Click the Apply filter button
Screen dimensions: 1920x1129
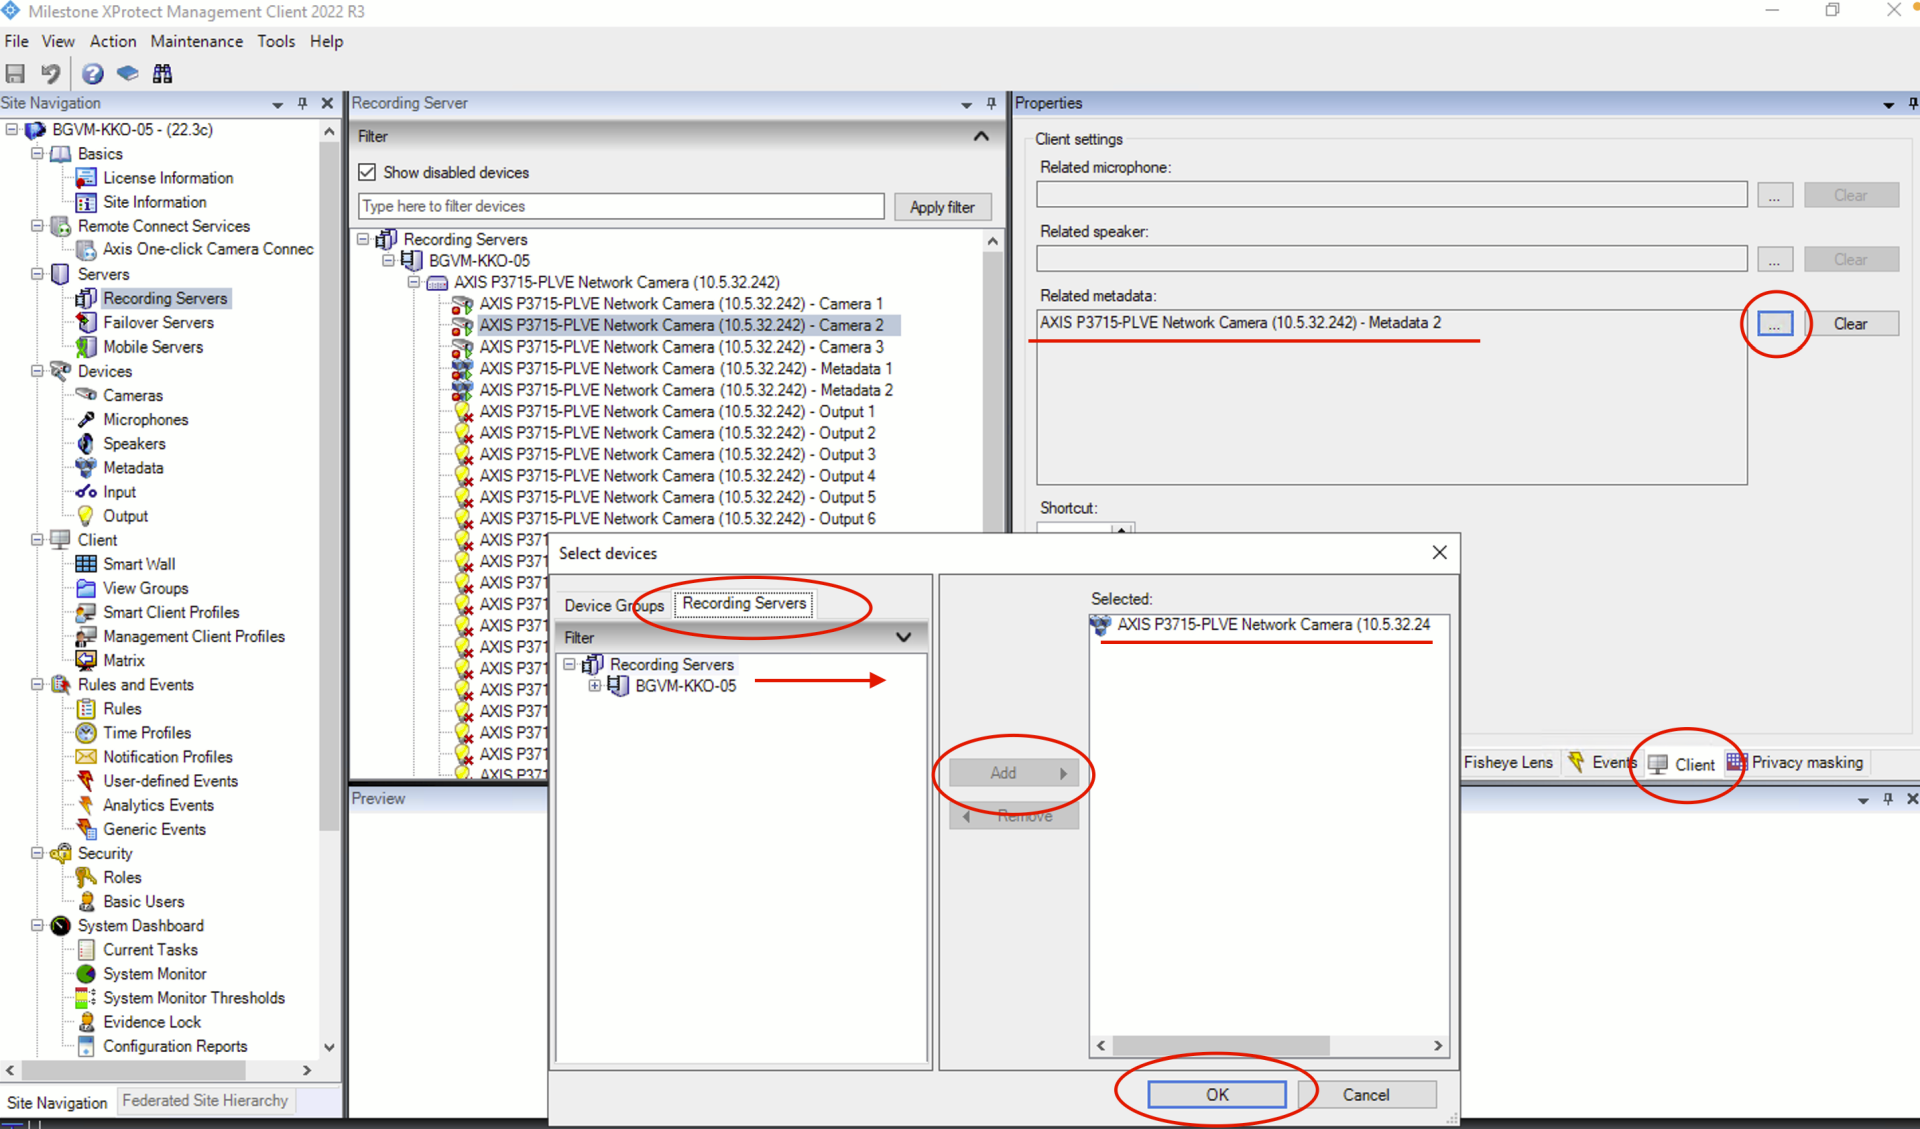941,207
